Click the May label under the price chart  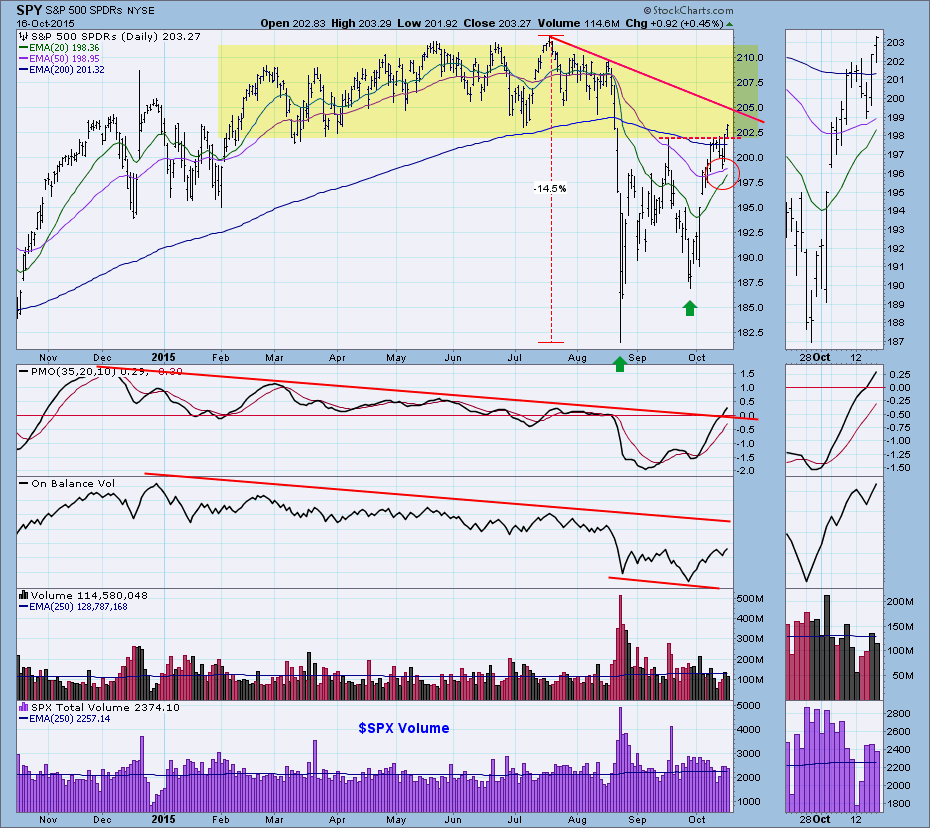pyautogui.click(x=396, y=358)
